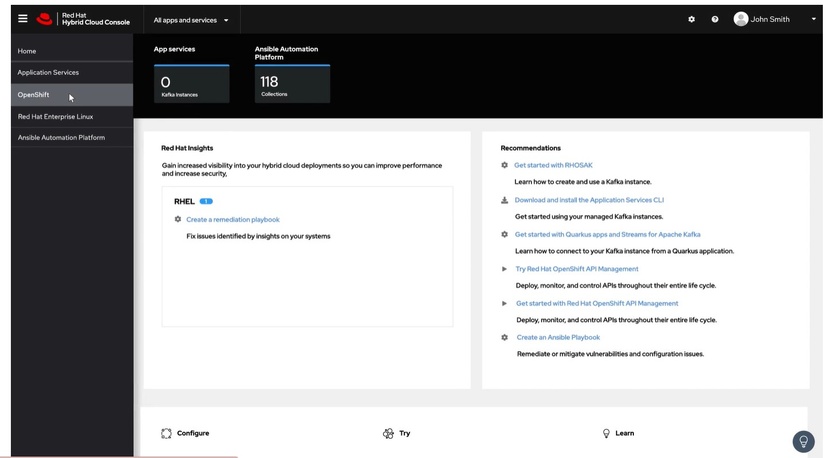Image resolution: width=828 pixels, height=458 pixels.
Task: Click the Try section icon
Action: (388, 434)
